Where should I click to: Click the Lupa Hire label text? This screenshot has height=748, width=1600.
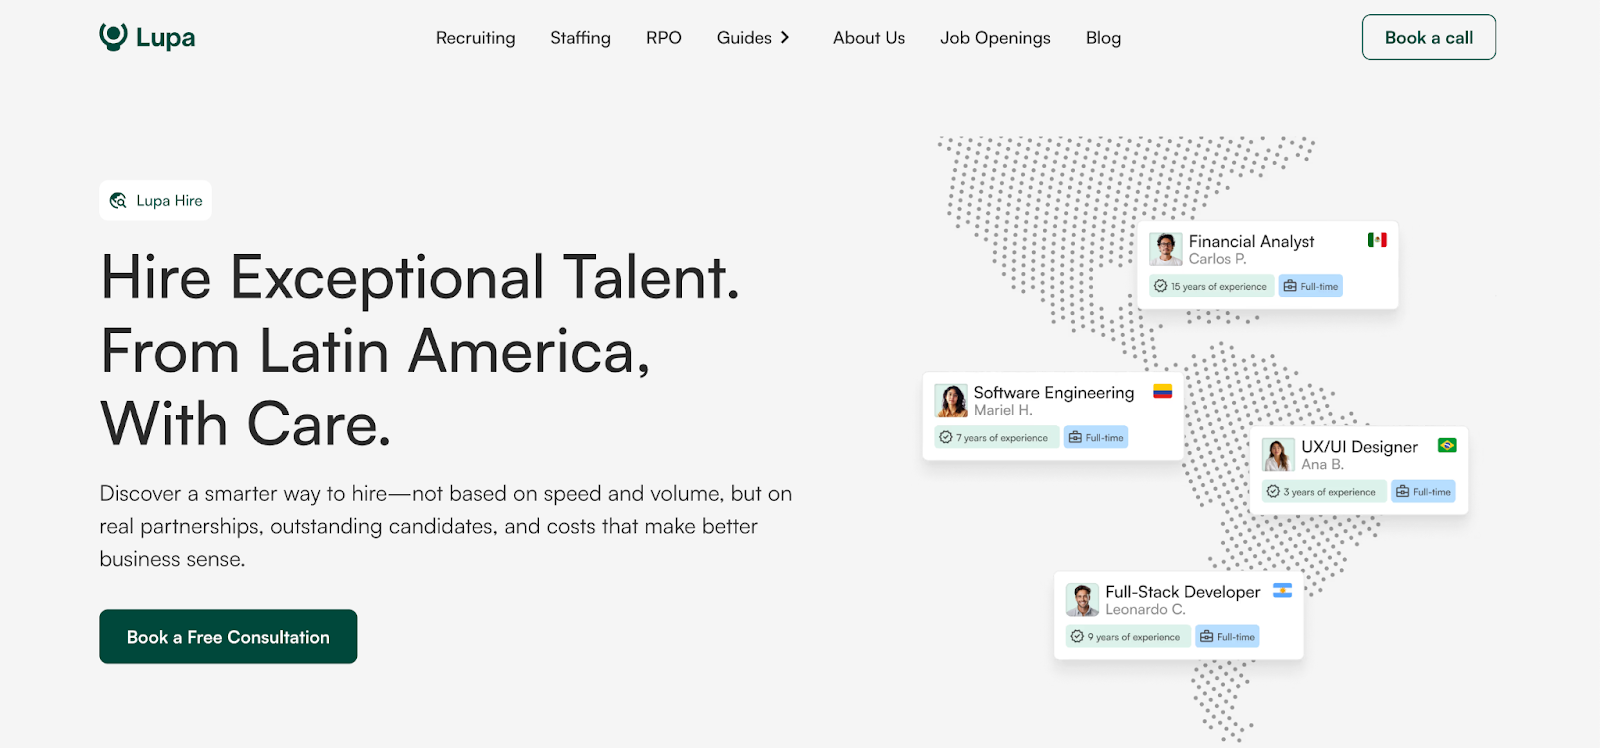169,201
